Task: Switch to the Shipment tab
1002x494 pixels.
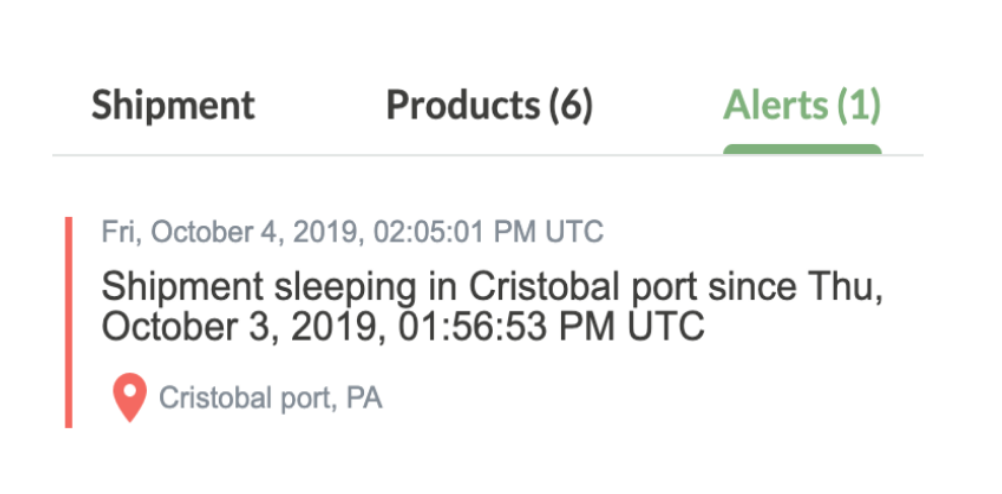Action: (173, 105)
